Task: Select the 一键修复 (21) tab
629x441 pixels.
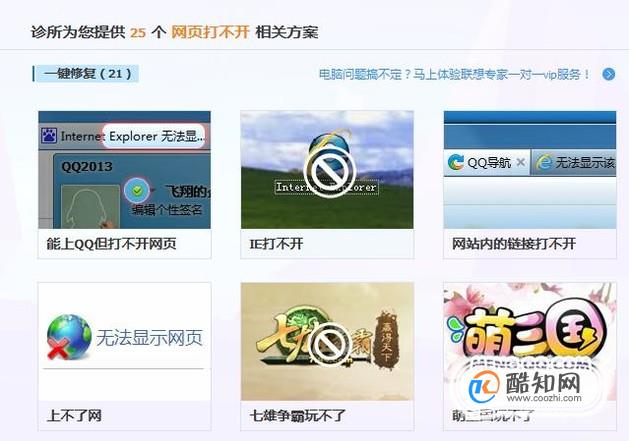Action: tap(86, 74)
